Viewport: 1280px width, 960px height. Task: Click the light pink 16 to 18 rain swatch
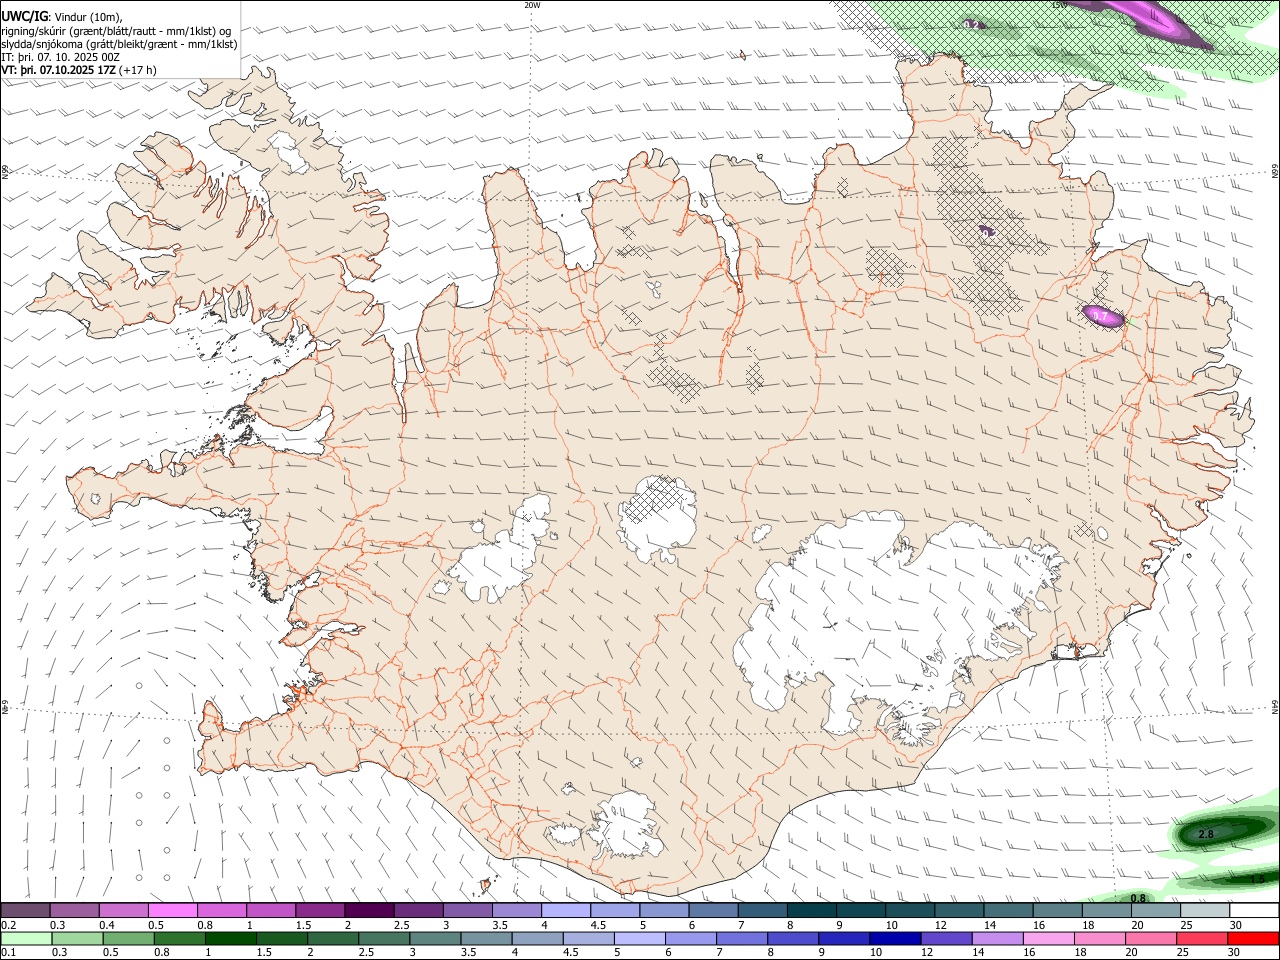coord(1049,938)
